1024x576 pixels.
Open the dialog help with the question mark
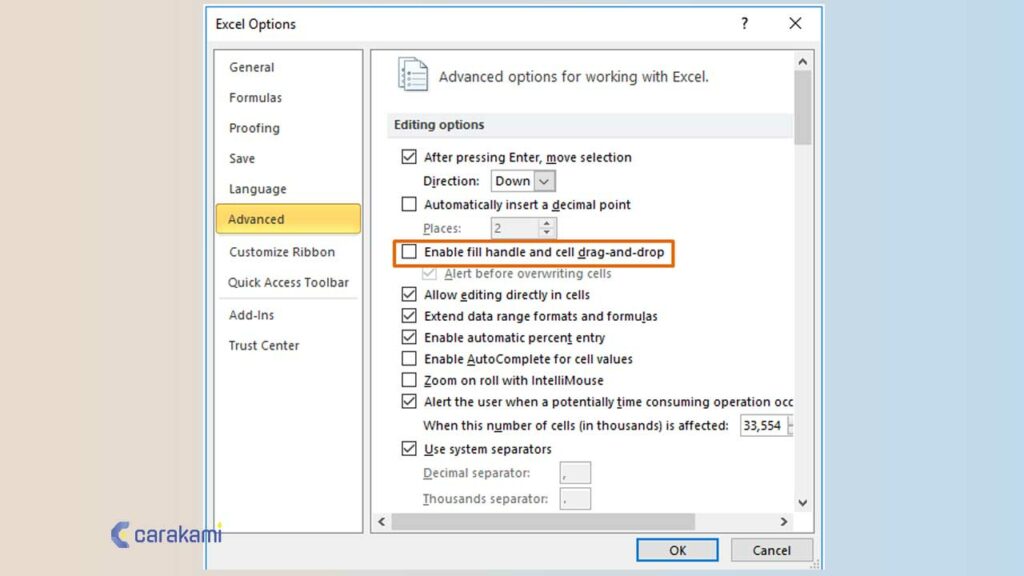pos(744,23)
